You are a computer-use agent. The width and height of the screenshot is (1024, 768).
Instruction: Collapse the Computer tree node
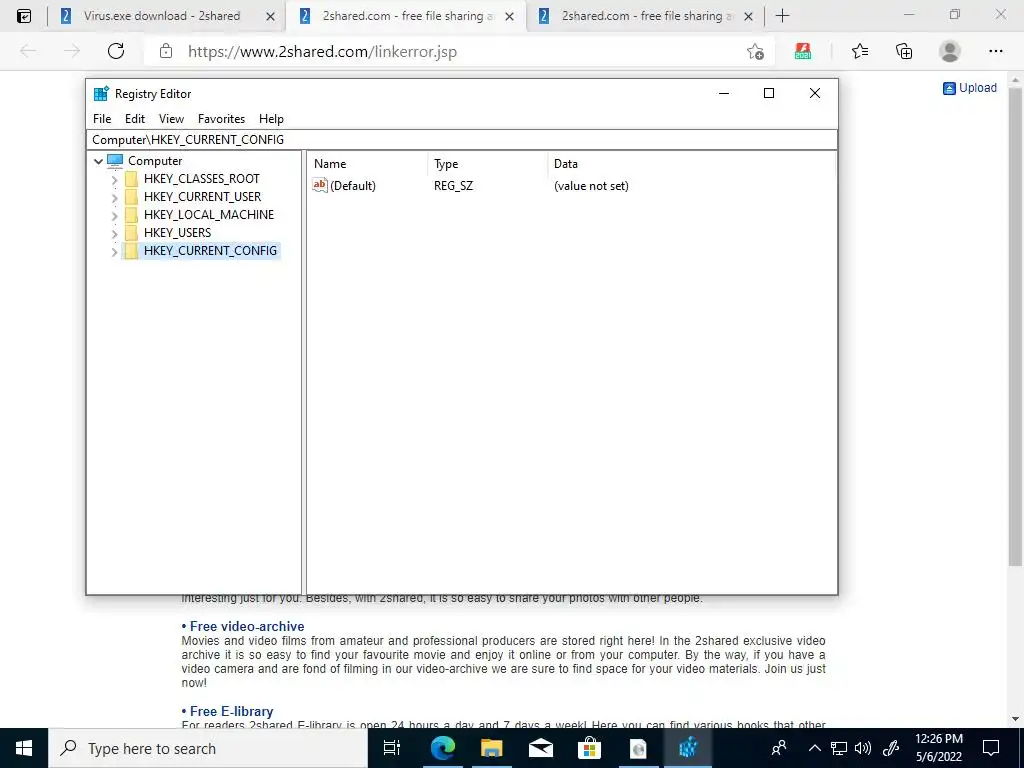coord(99,161)
